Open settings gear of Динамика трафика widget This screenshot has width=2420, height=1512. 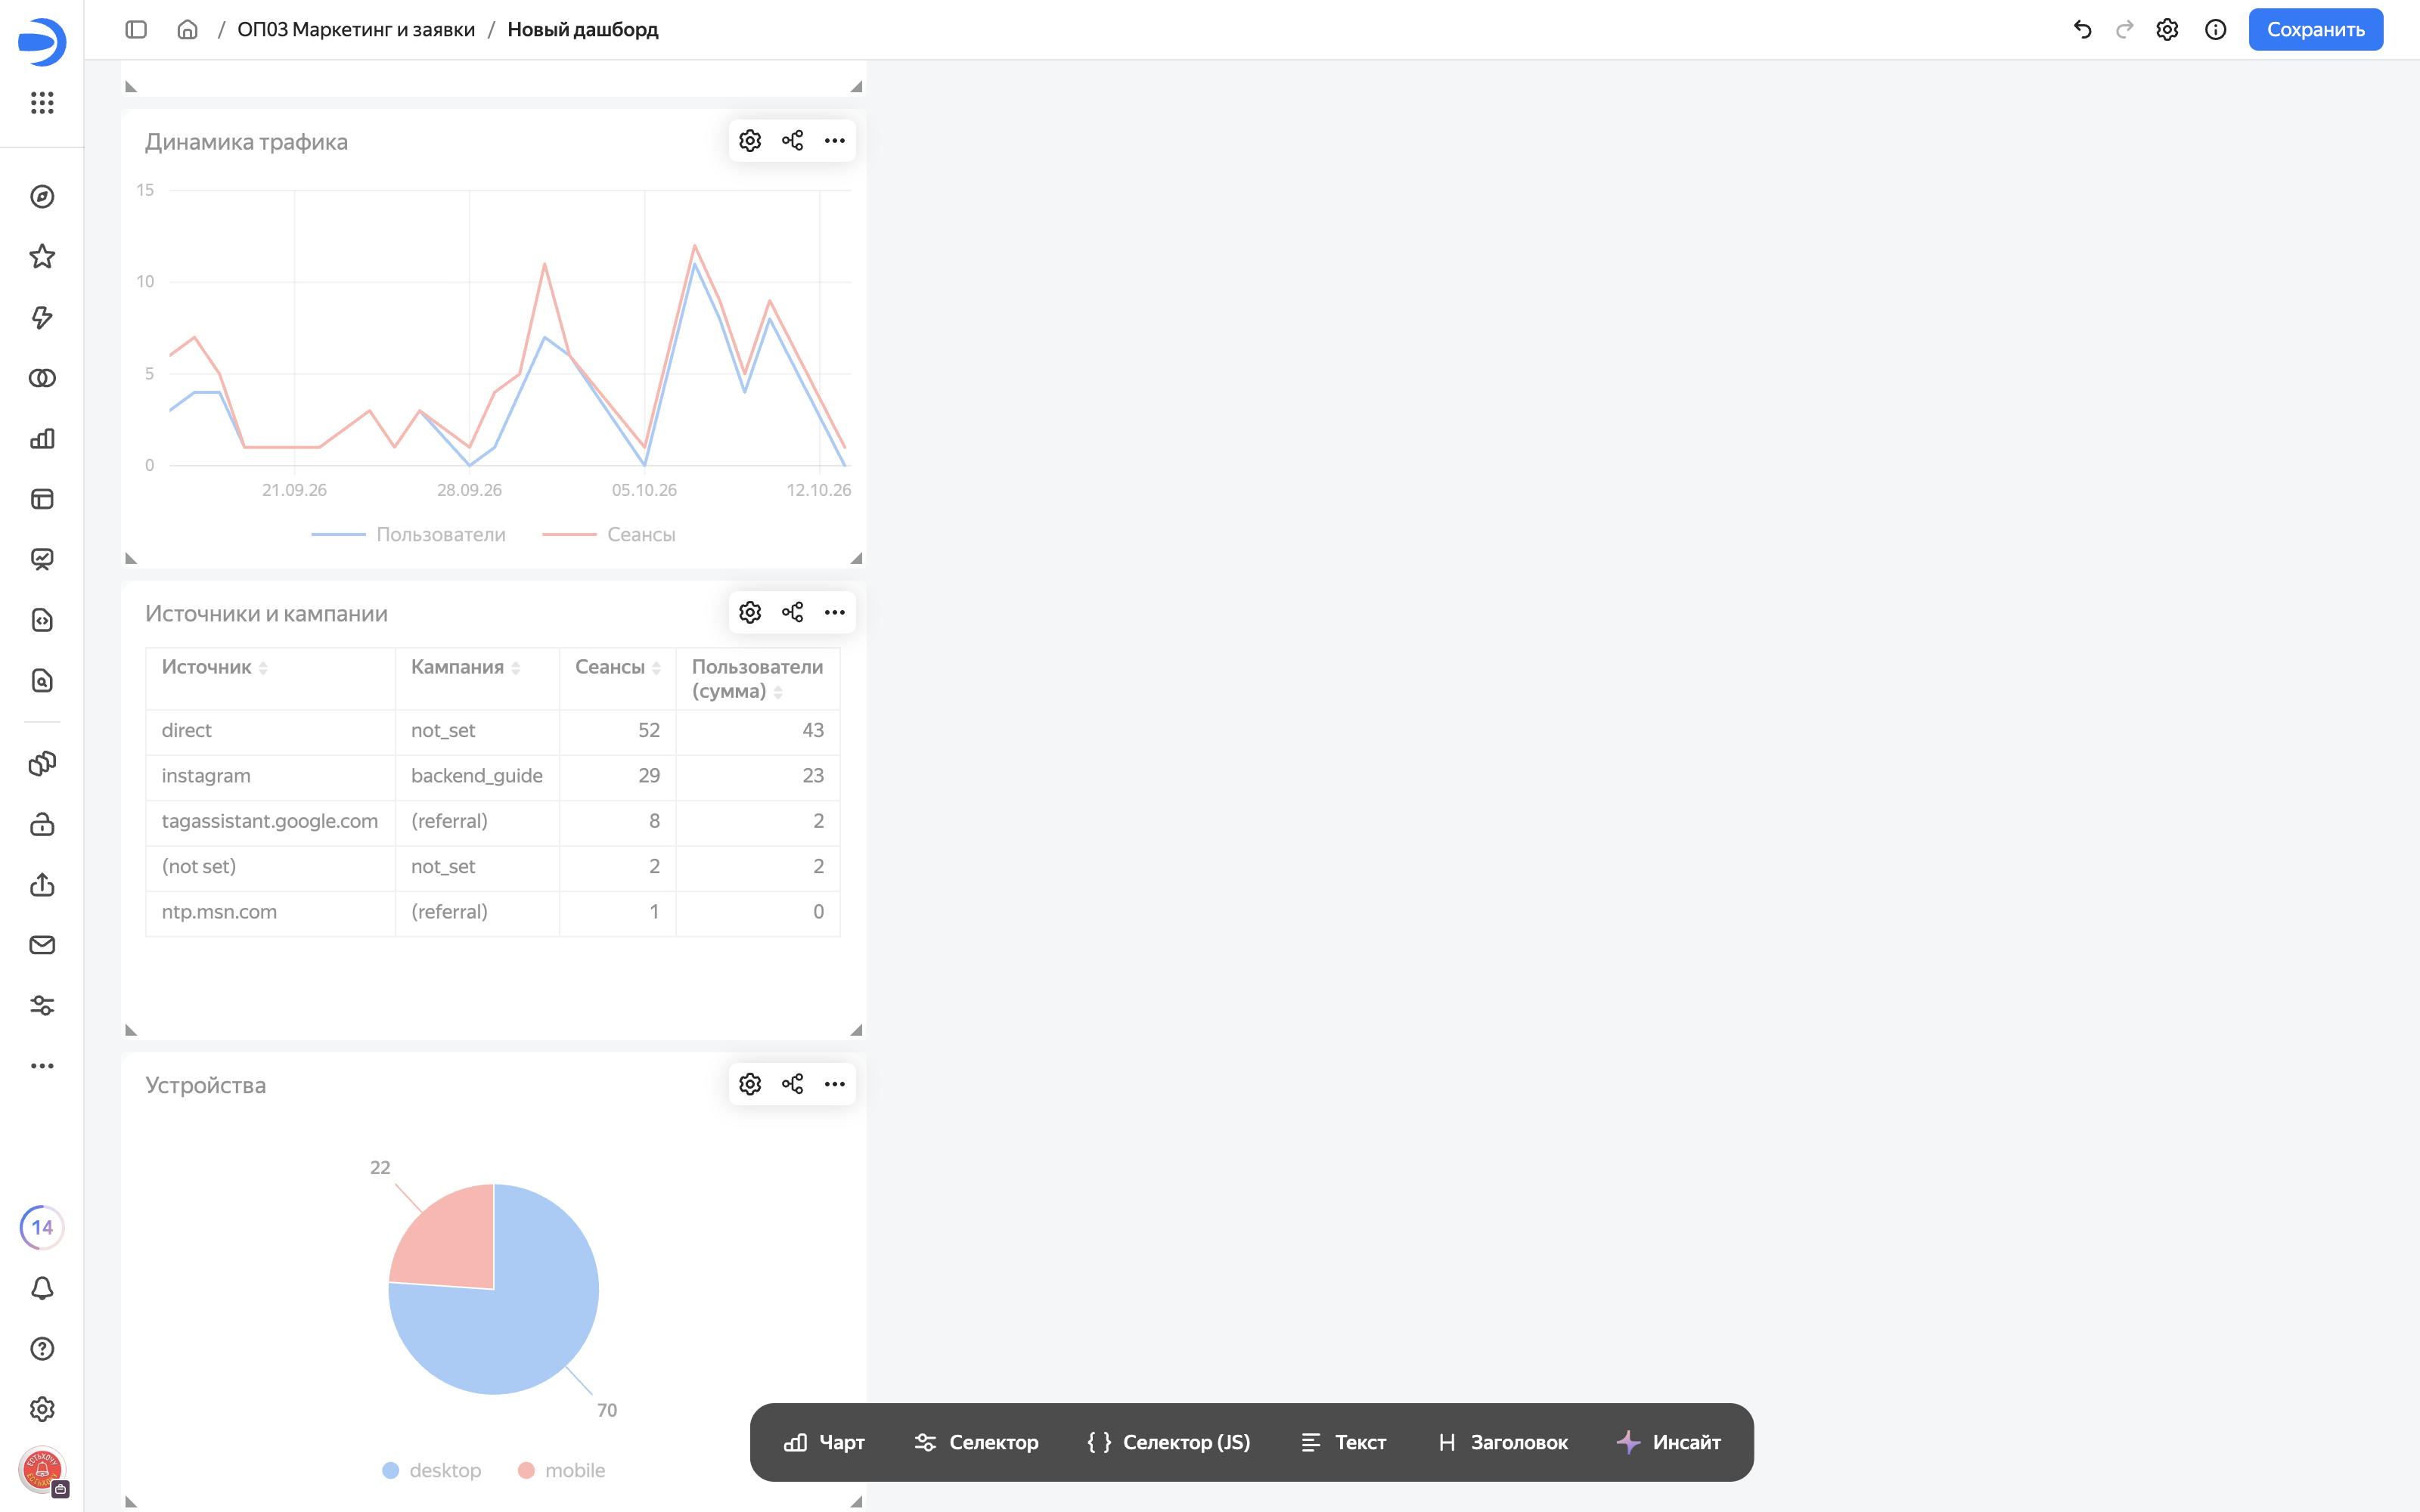(750, 141)
